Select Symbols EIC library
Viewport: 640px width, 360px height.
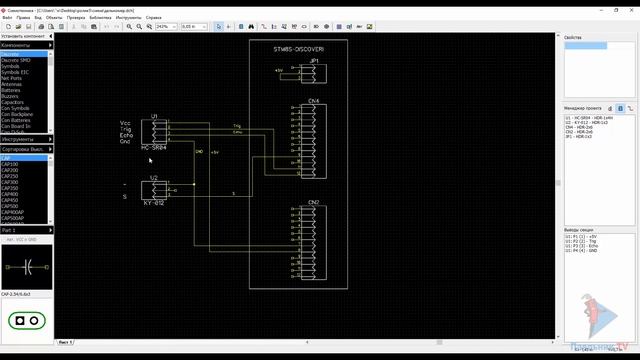pos(24,72)
